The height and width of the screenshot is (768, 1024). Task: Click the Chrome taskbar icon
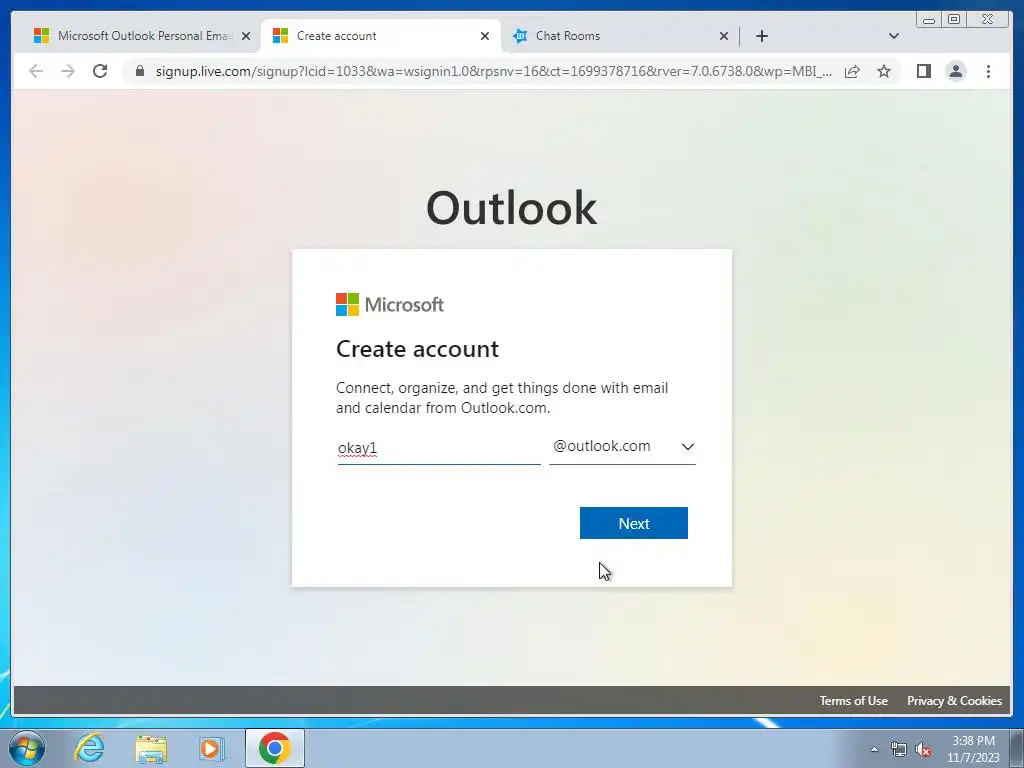click(x=275, y=748)
